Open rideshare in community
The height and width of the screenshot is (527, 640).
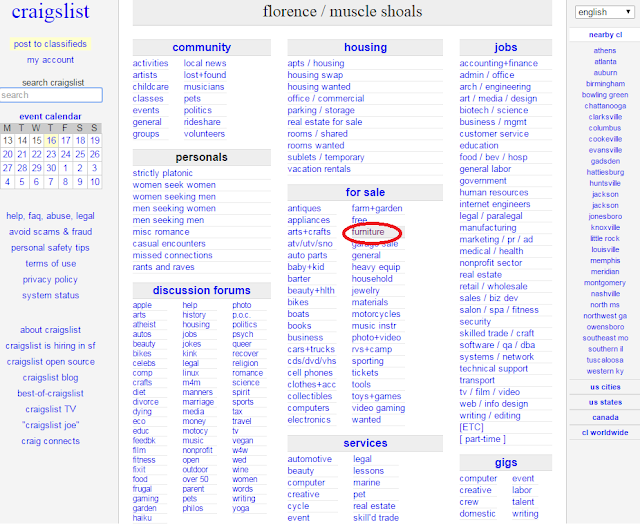click(202, 122)
